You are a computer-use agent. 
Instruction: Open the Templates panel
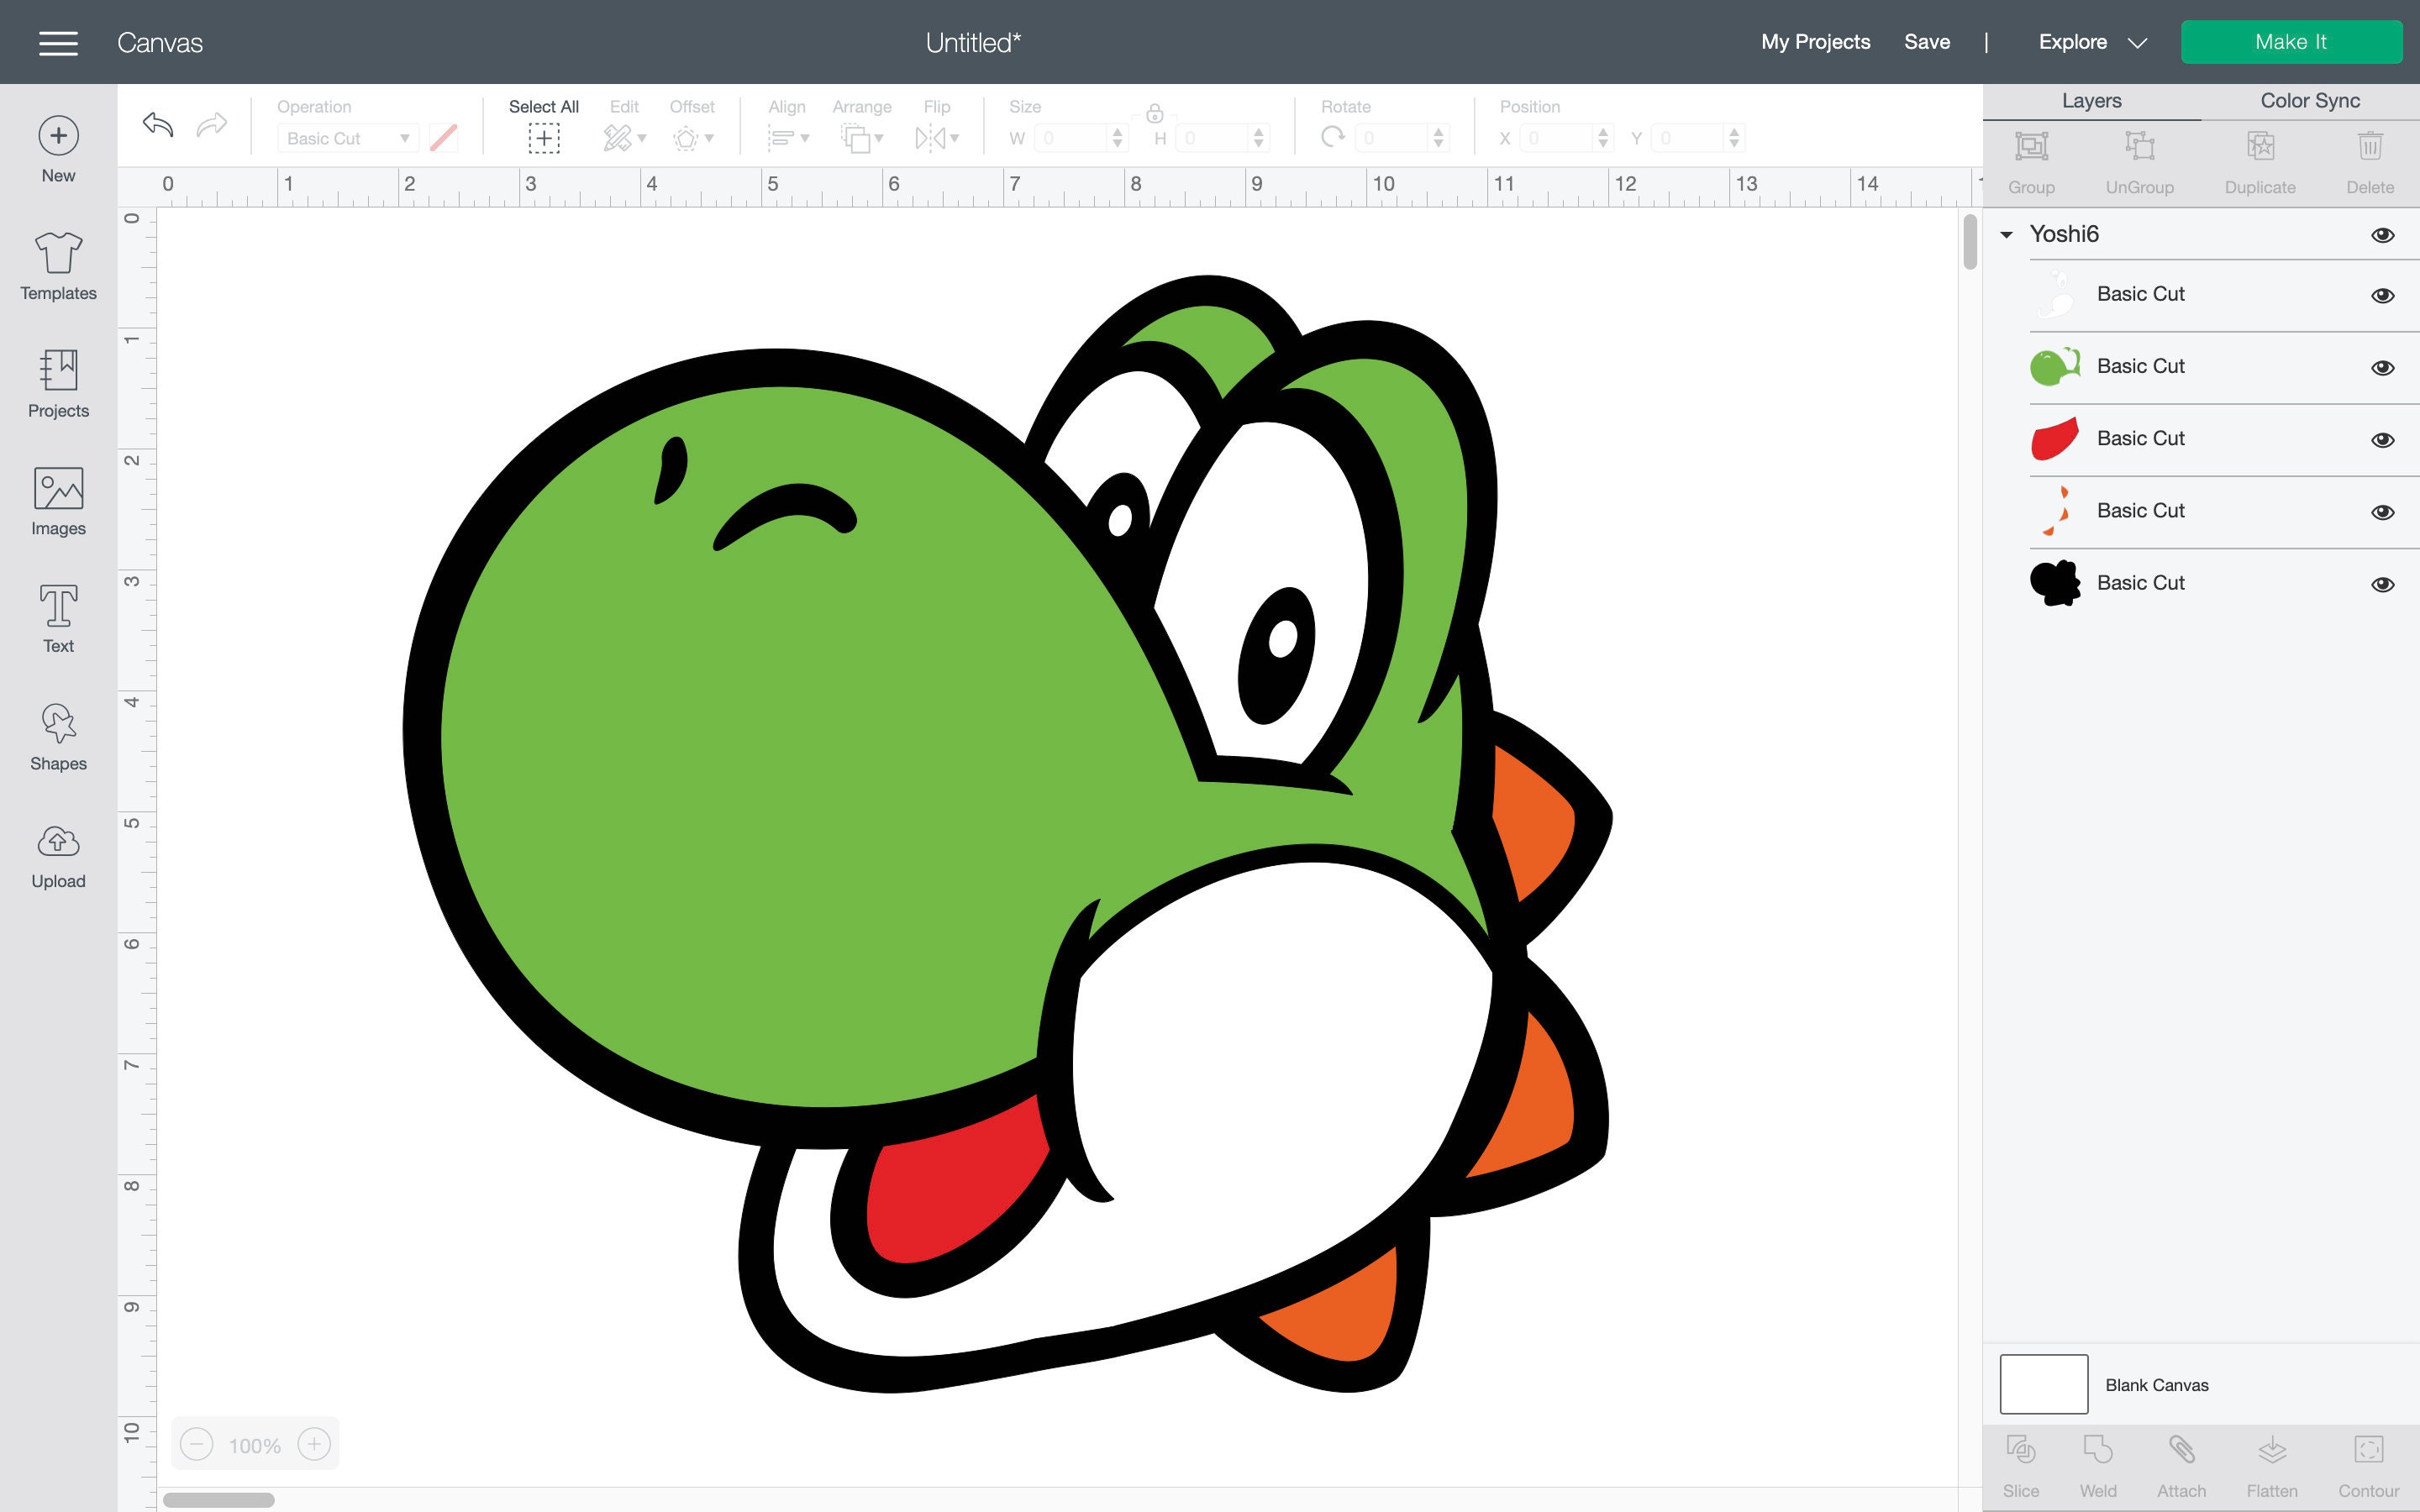58,266
